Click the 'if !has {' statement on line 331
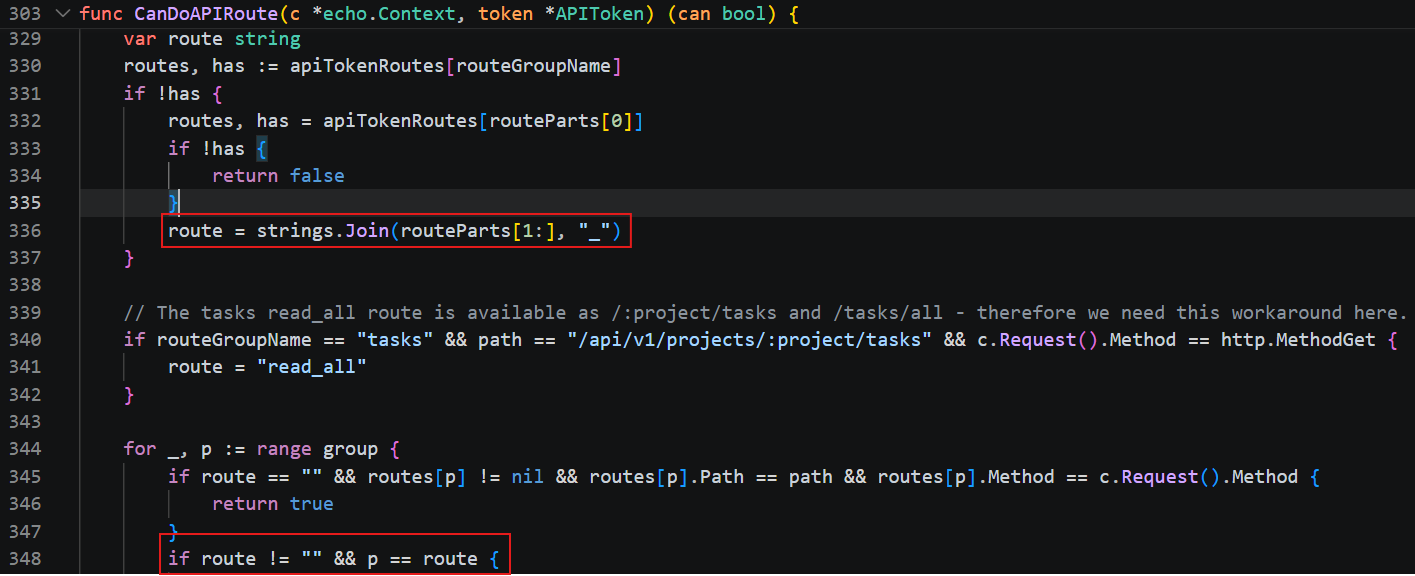This screenshot has width=1415, height=576. click(x=173, y=93)
